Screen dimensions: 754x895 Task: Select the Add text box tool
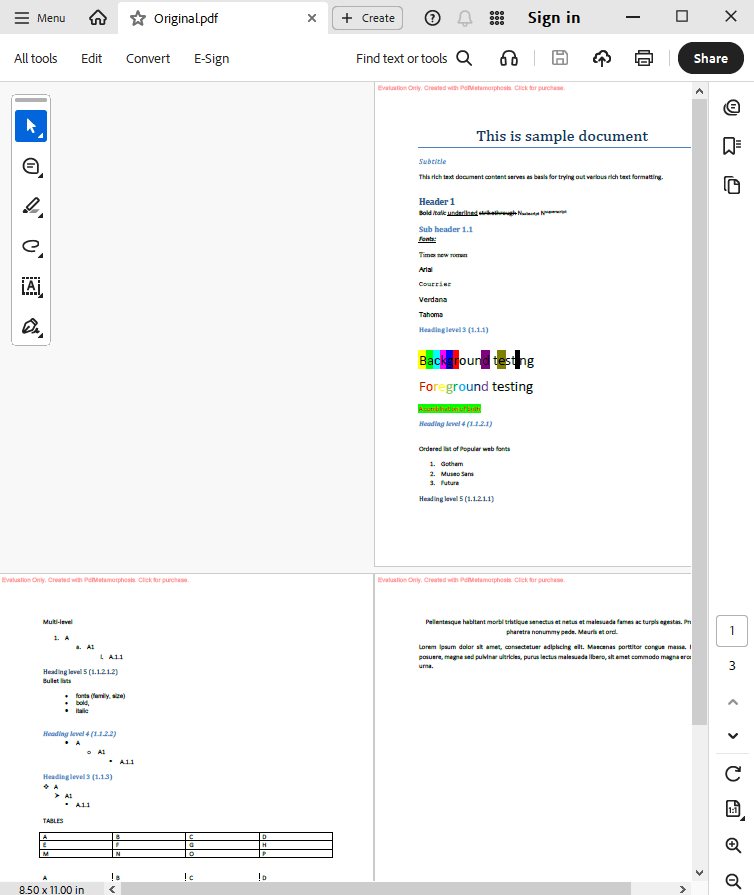[x=31, y=287]
